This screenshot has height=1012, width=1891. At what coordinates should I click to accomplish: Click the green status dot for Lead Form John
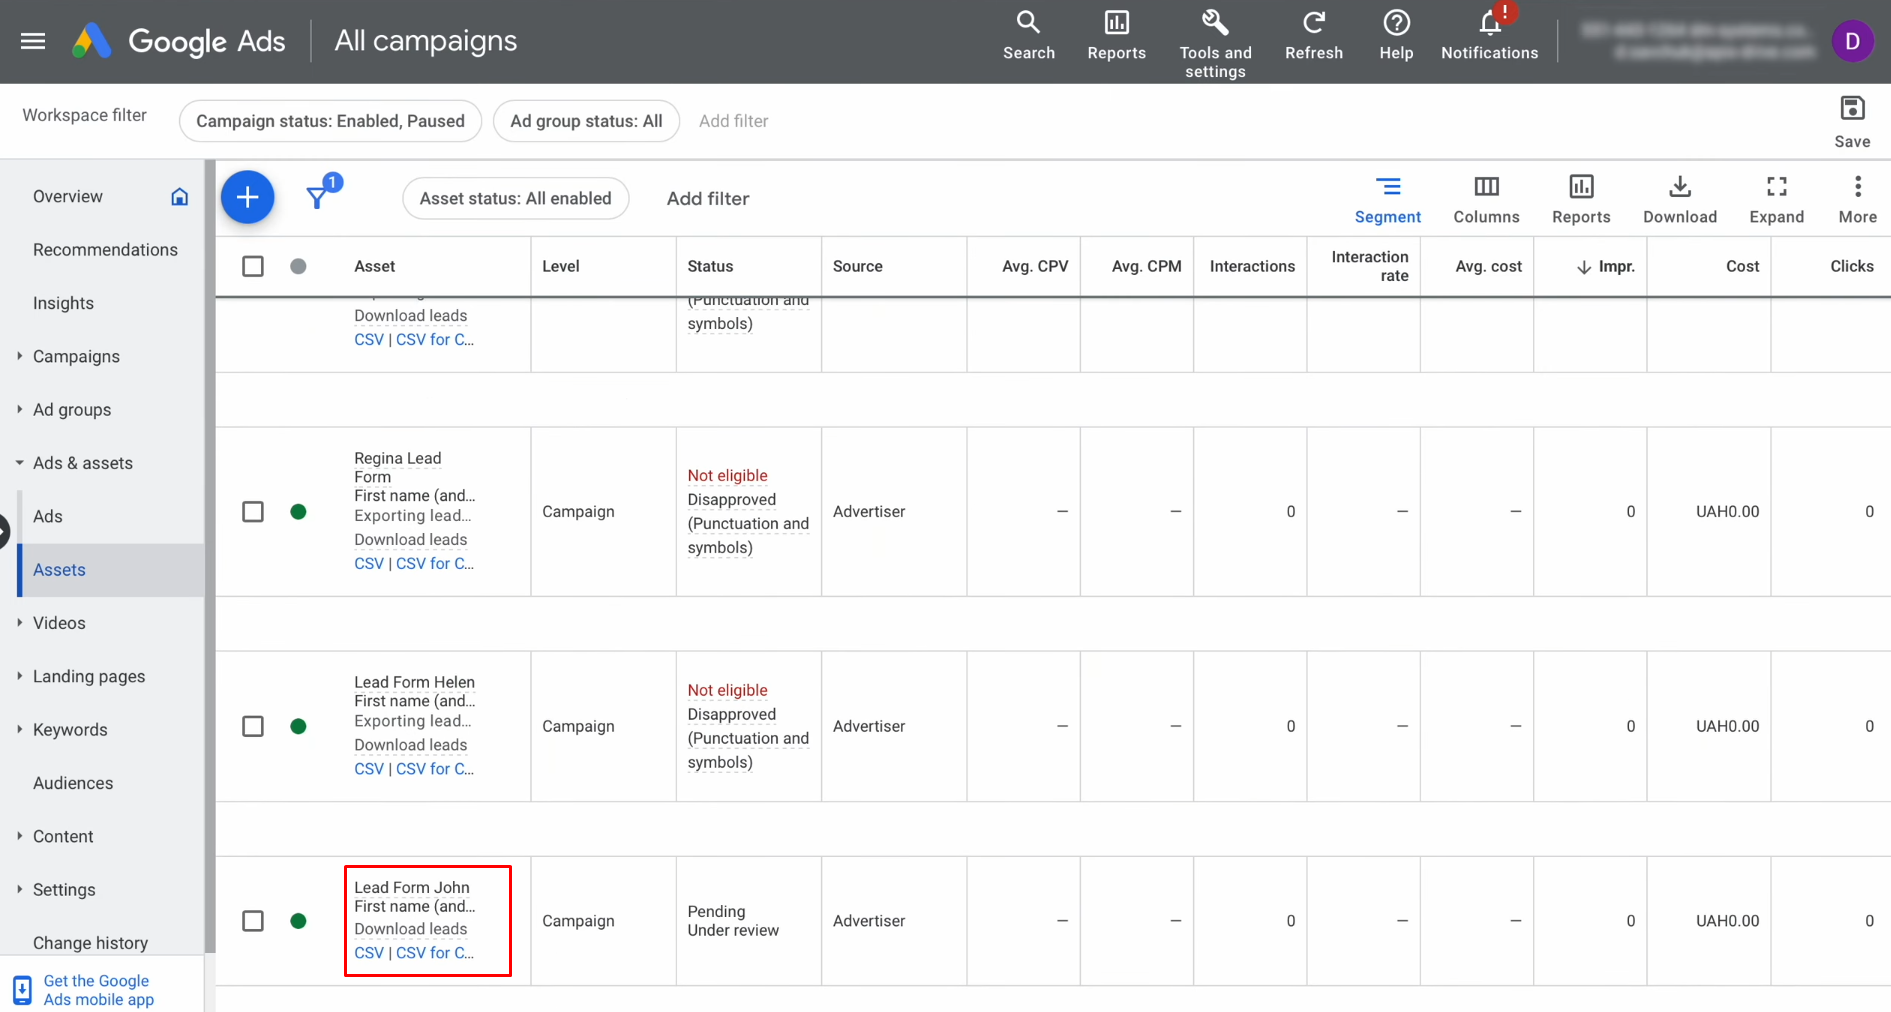click(x=298, y=921)
